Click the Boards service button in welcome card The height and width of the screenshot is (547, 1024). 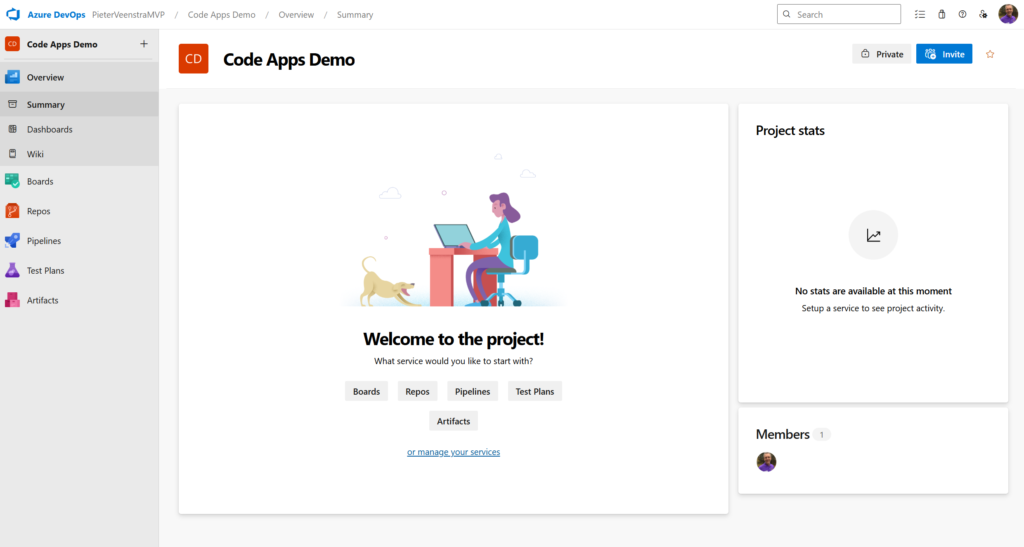tap(366, 392)
